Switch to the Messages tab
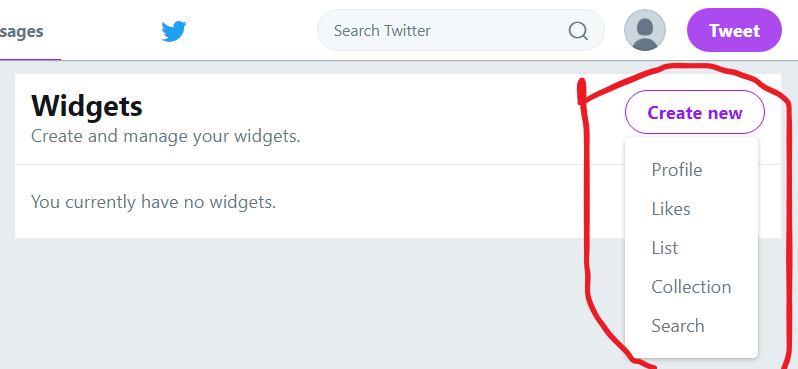798x369 pixels. point(22,32)
